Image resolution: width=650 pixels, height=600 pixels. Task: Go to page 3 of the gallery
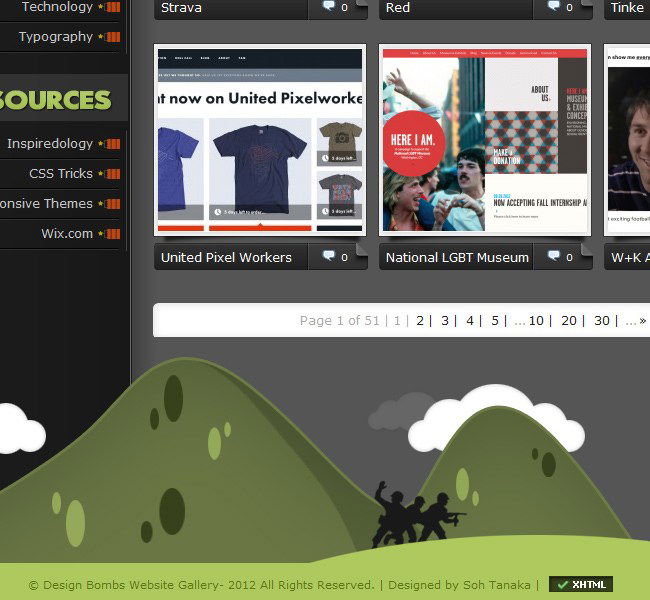pos(445,321)
